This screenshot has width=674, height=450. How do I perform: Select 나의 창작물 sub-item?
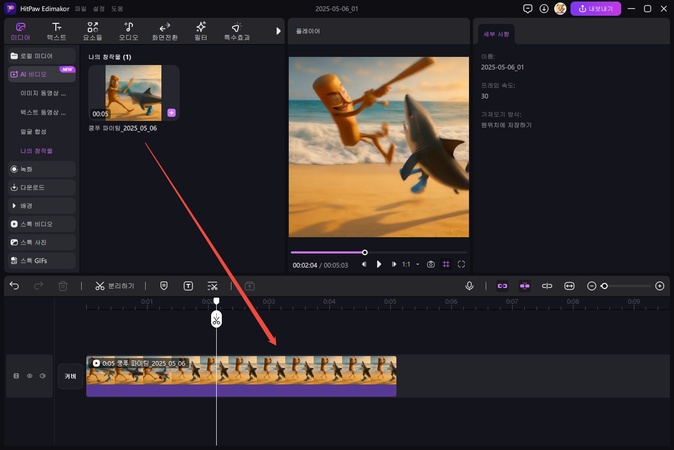tap(36, 151)
